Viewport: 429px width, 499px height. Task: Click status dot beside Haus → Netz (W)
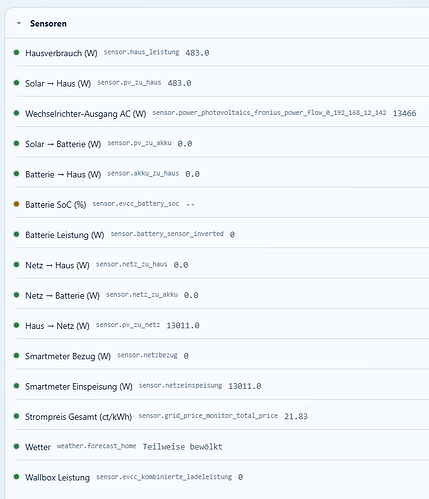pos(16,325)
